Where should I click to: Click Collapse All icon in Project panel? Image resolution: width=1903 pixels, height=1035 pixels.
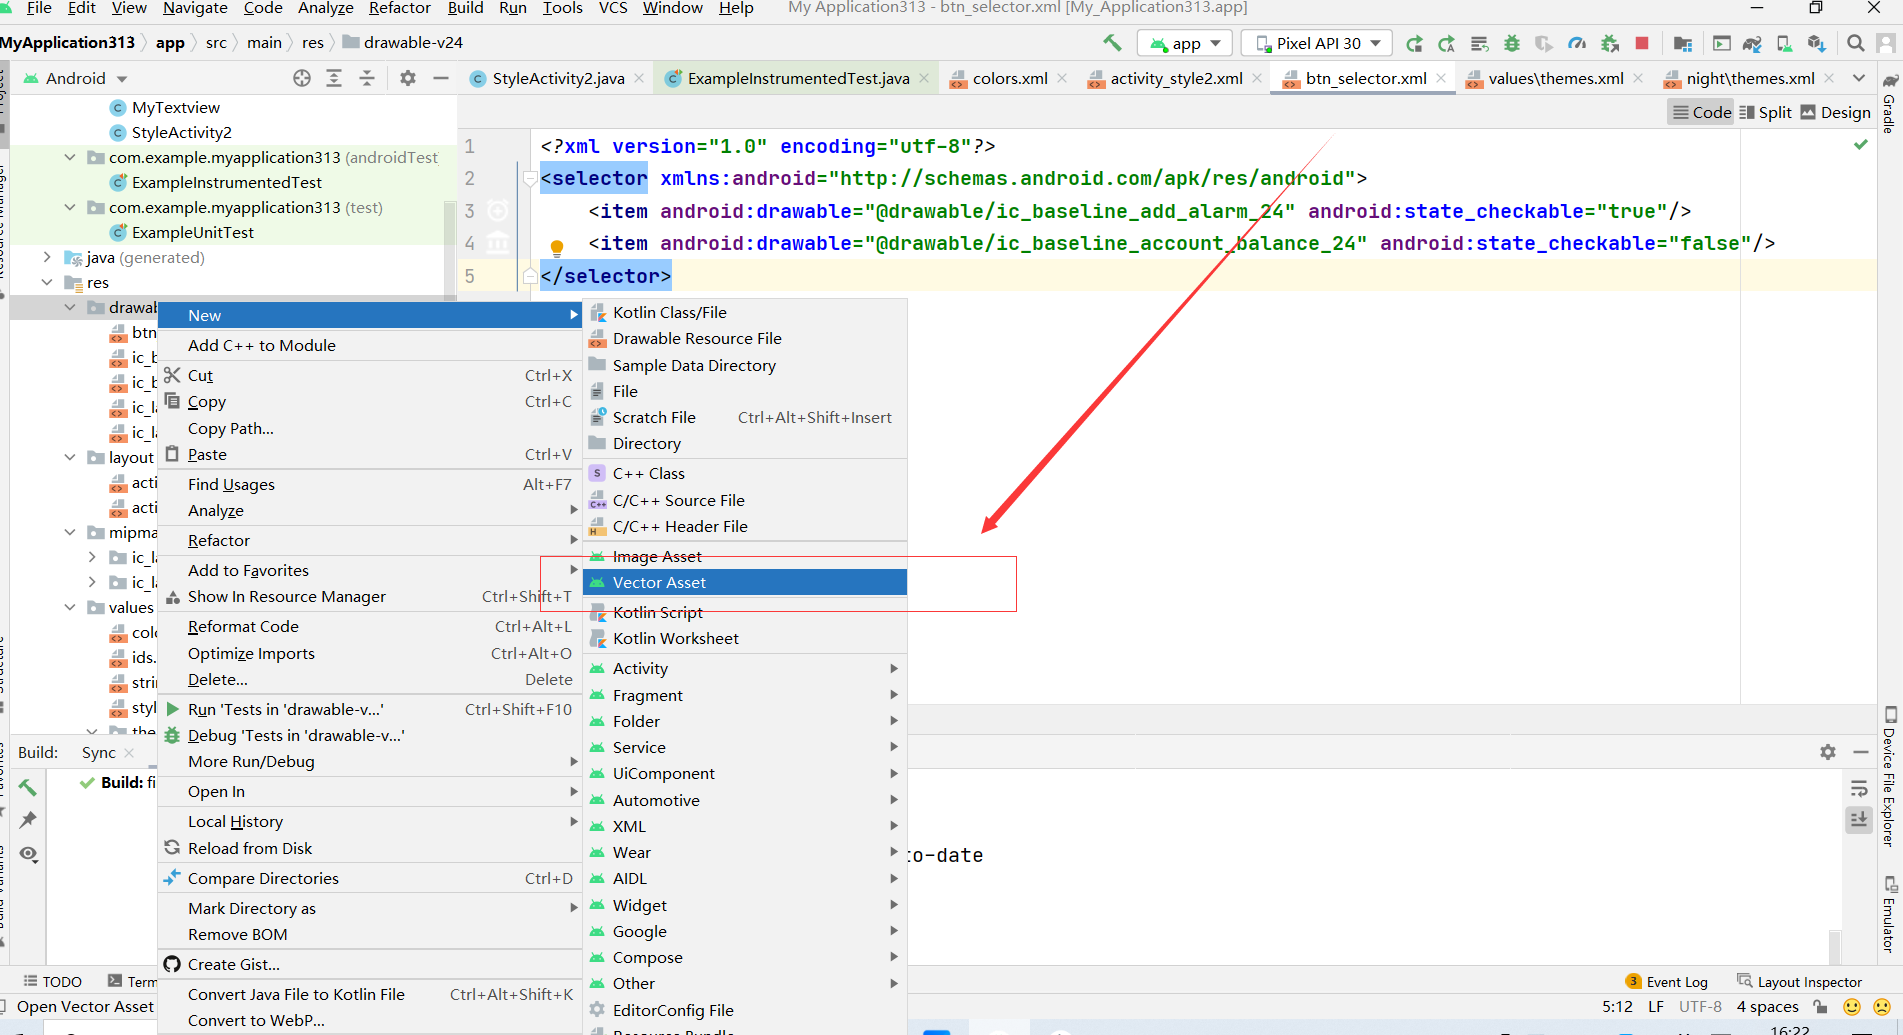tap(367, 78)
